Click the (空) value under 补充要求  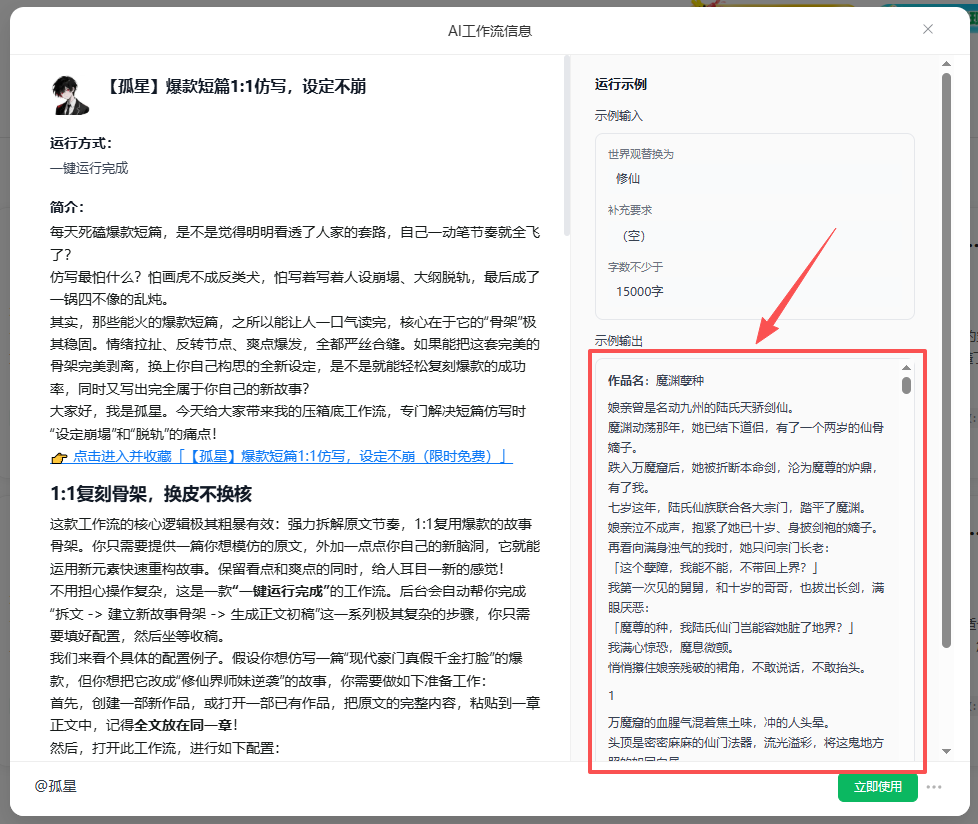(634, 235)
